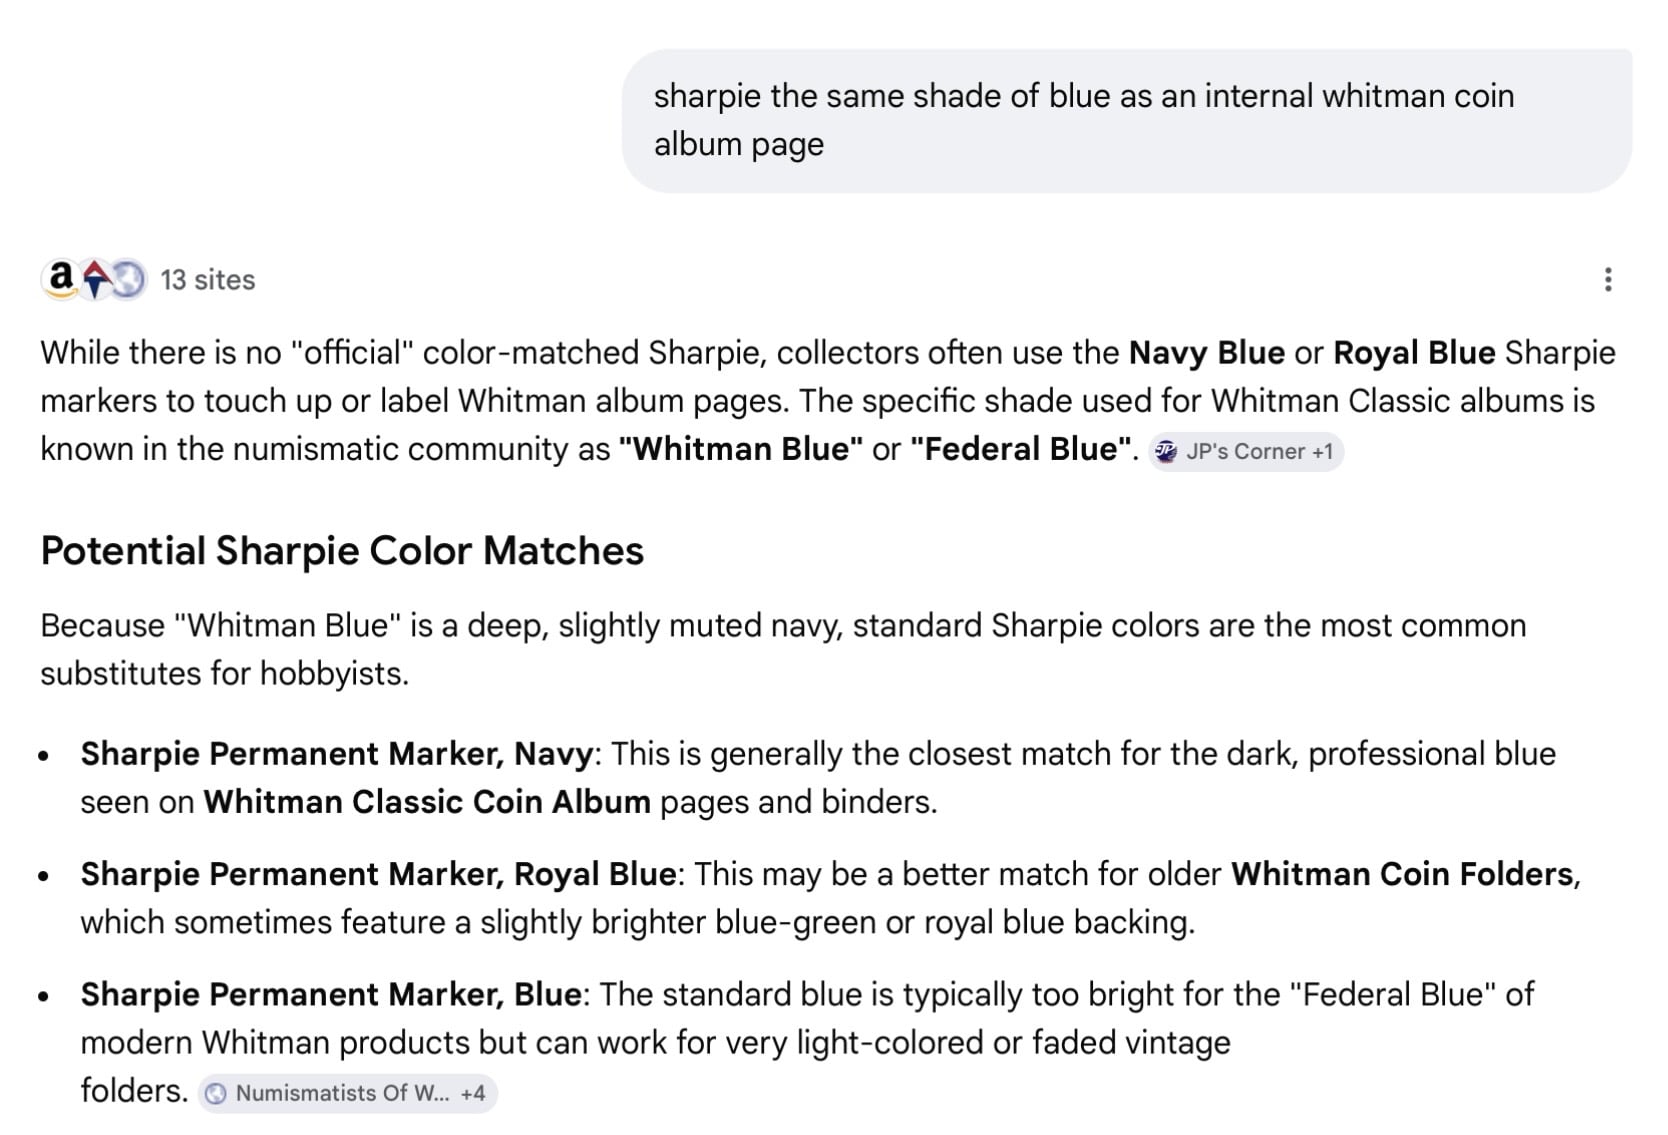Click the bold Whitman Classic Coin Album text
This screenshot has height=1135, width=1668.
coord(427,802)
